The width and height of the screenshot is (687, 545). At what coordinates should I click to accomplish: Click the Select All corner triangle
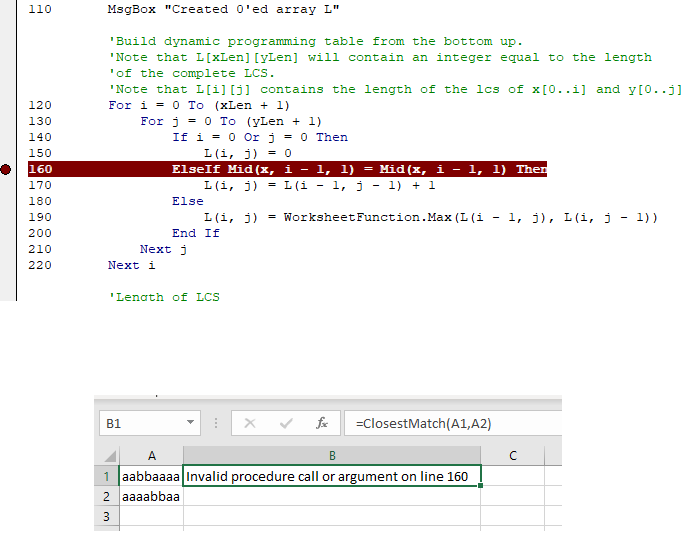tap(110, 456)
